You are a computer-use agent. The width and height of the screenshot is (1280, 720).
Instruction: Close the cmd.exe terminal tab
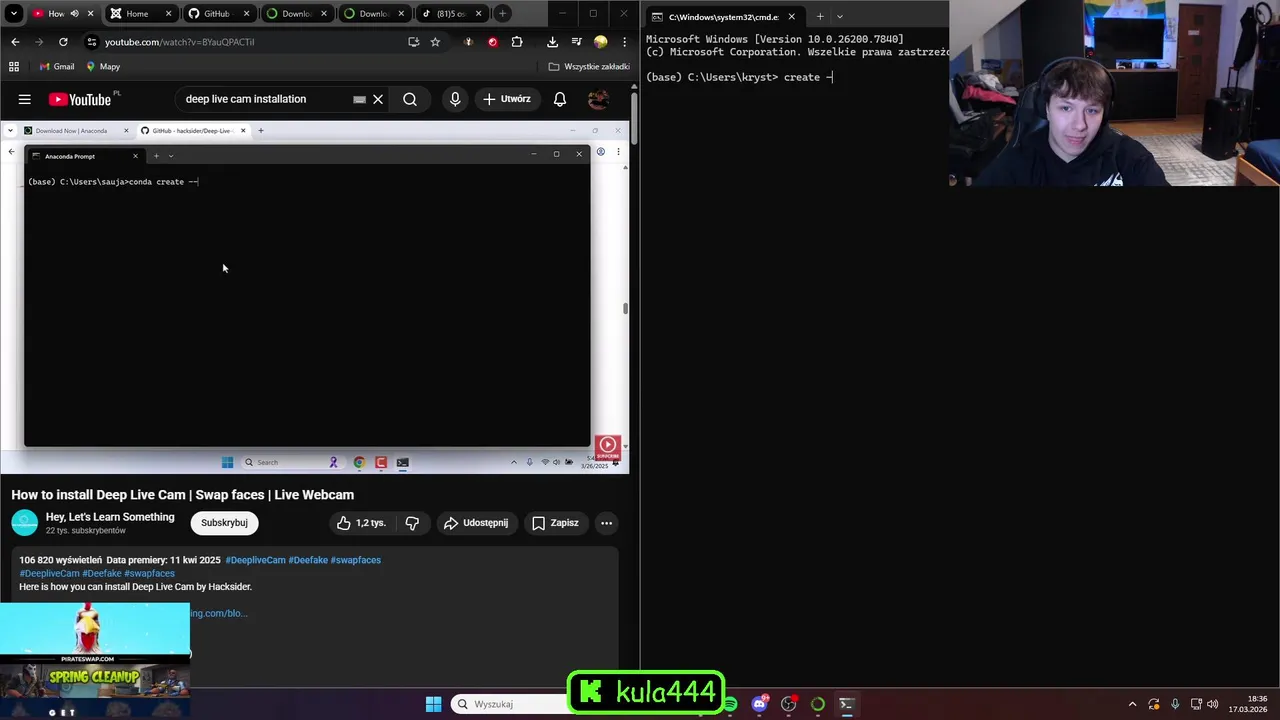792,17
